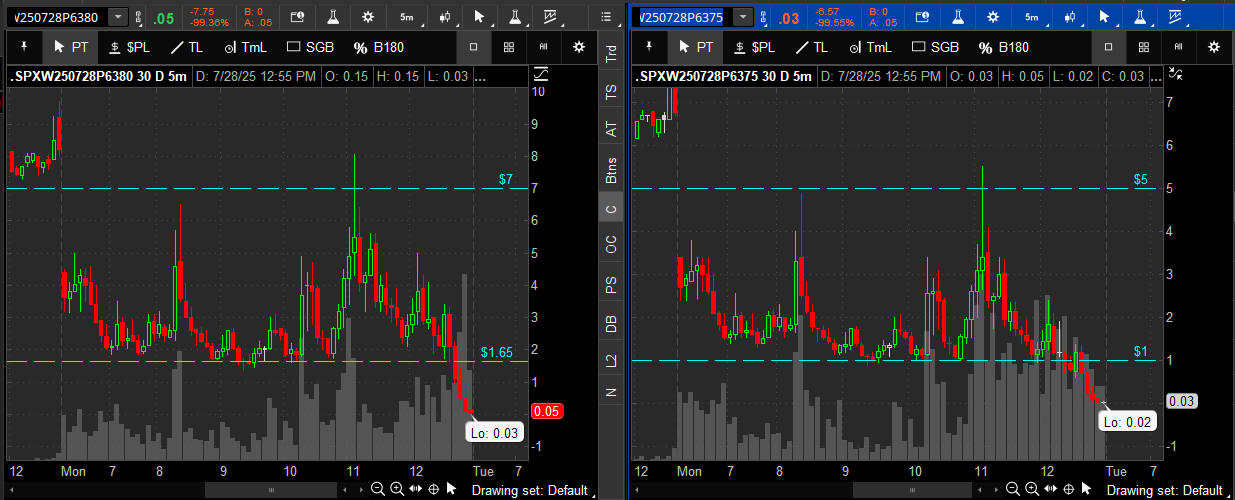The width and height of the screenshot is (1235, 500).
Task: Open the Trd sidebar tab
Action: point(612,54)
